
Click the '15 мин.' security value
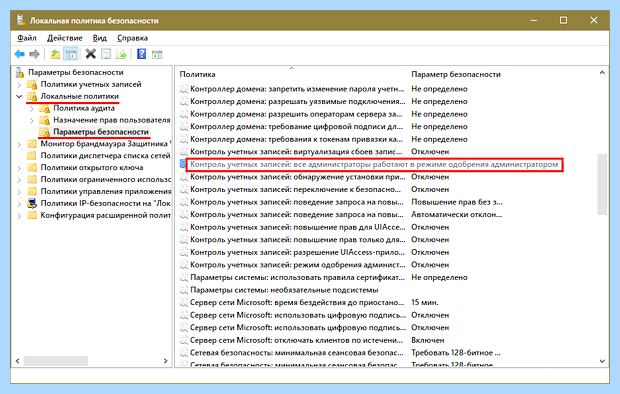point(425,303)
